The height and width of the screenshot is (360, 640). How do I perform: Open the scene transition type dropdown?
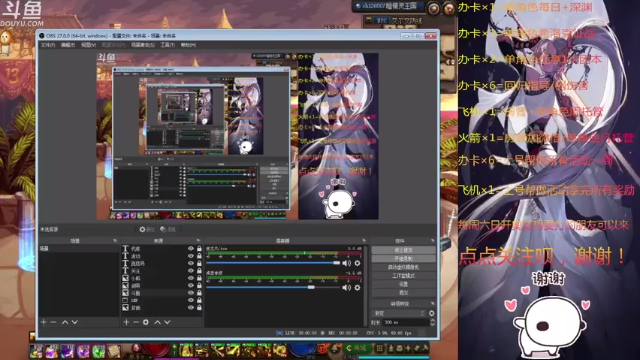pos(398,313)
